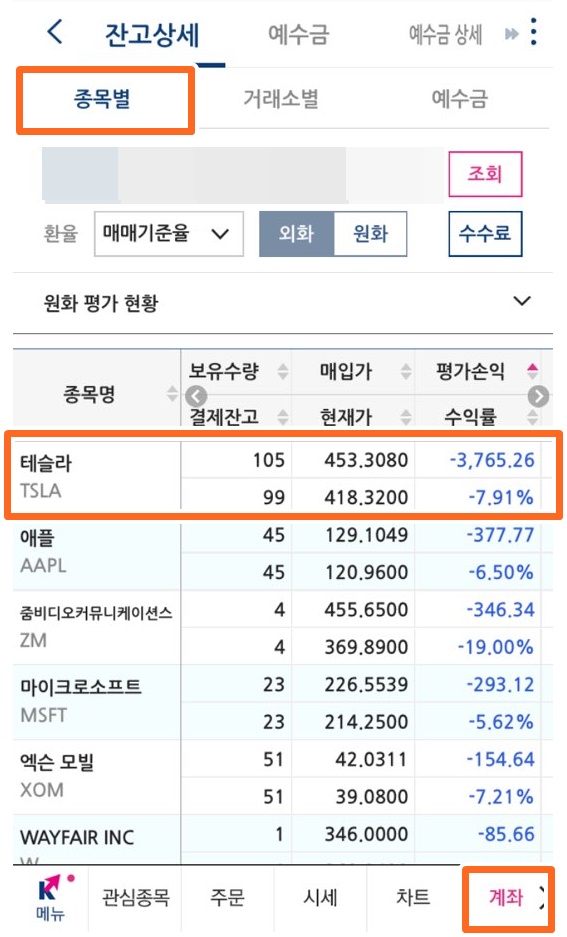Expand the 원화 평가 현황 section
This screenshot has height=937, width=567.
pos(283,302)
